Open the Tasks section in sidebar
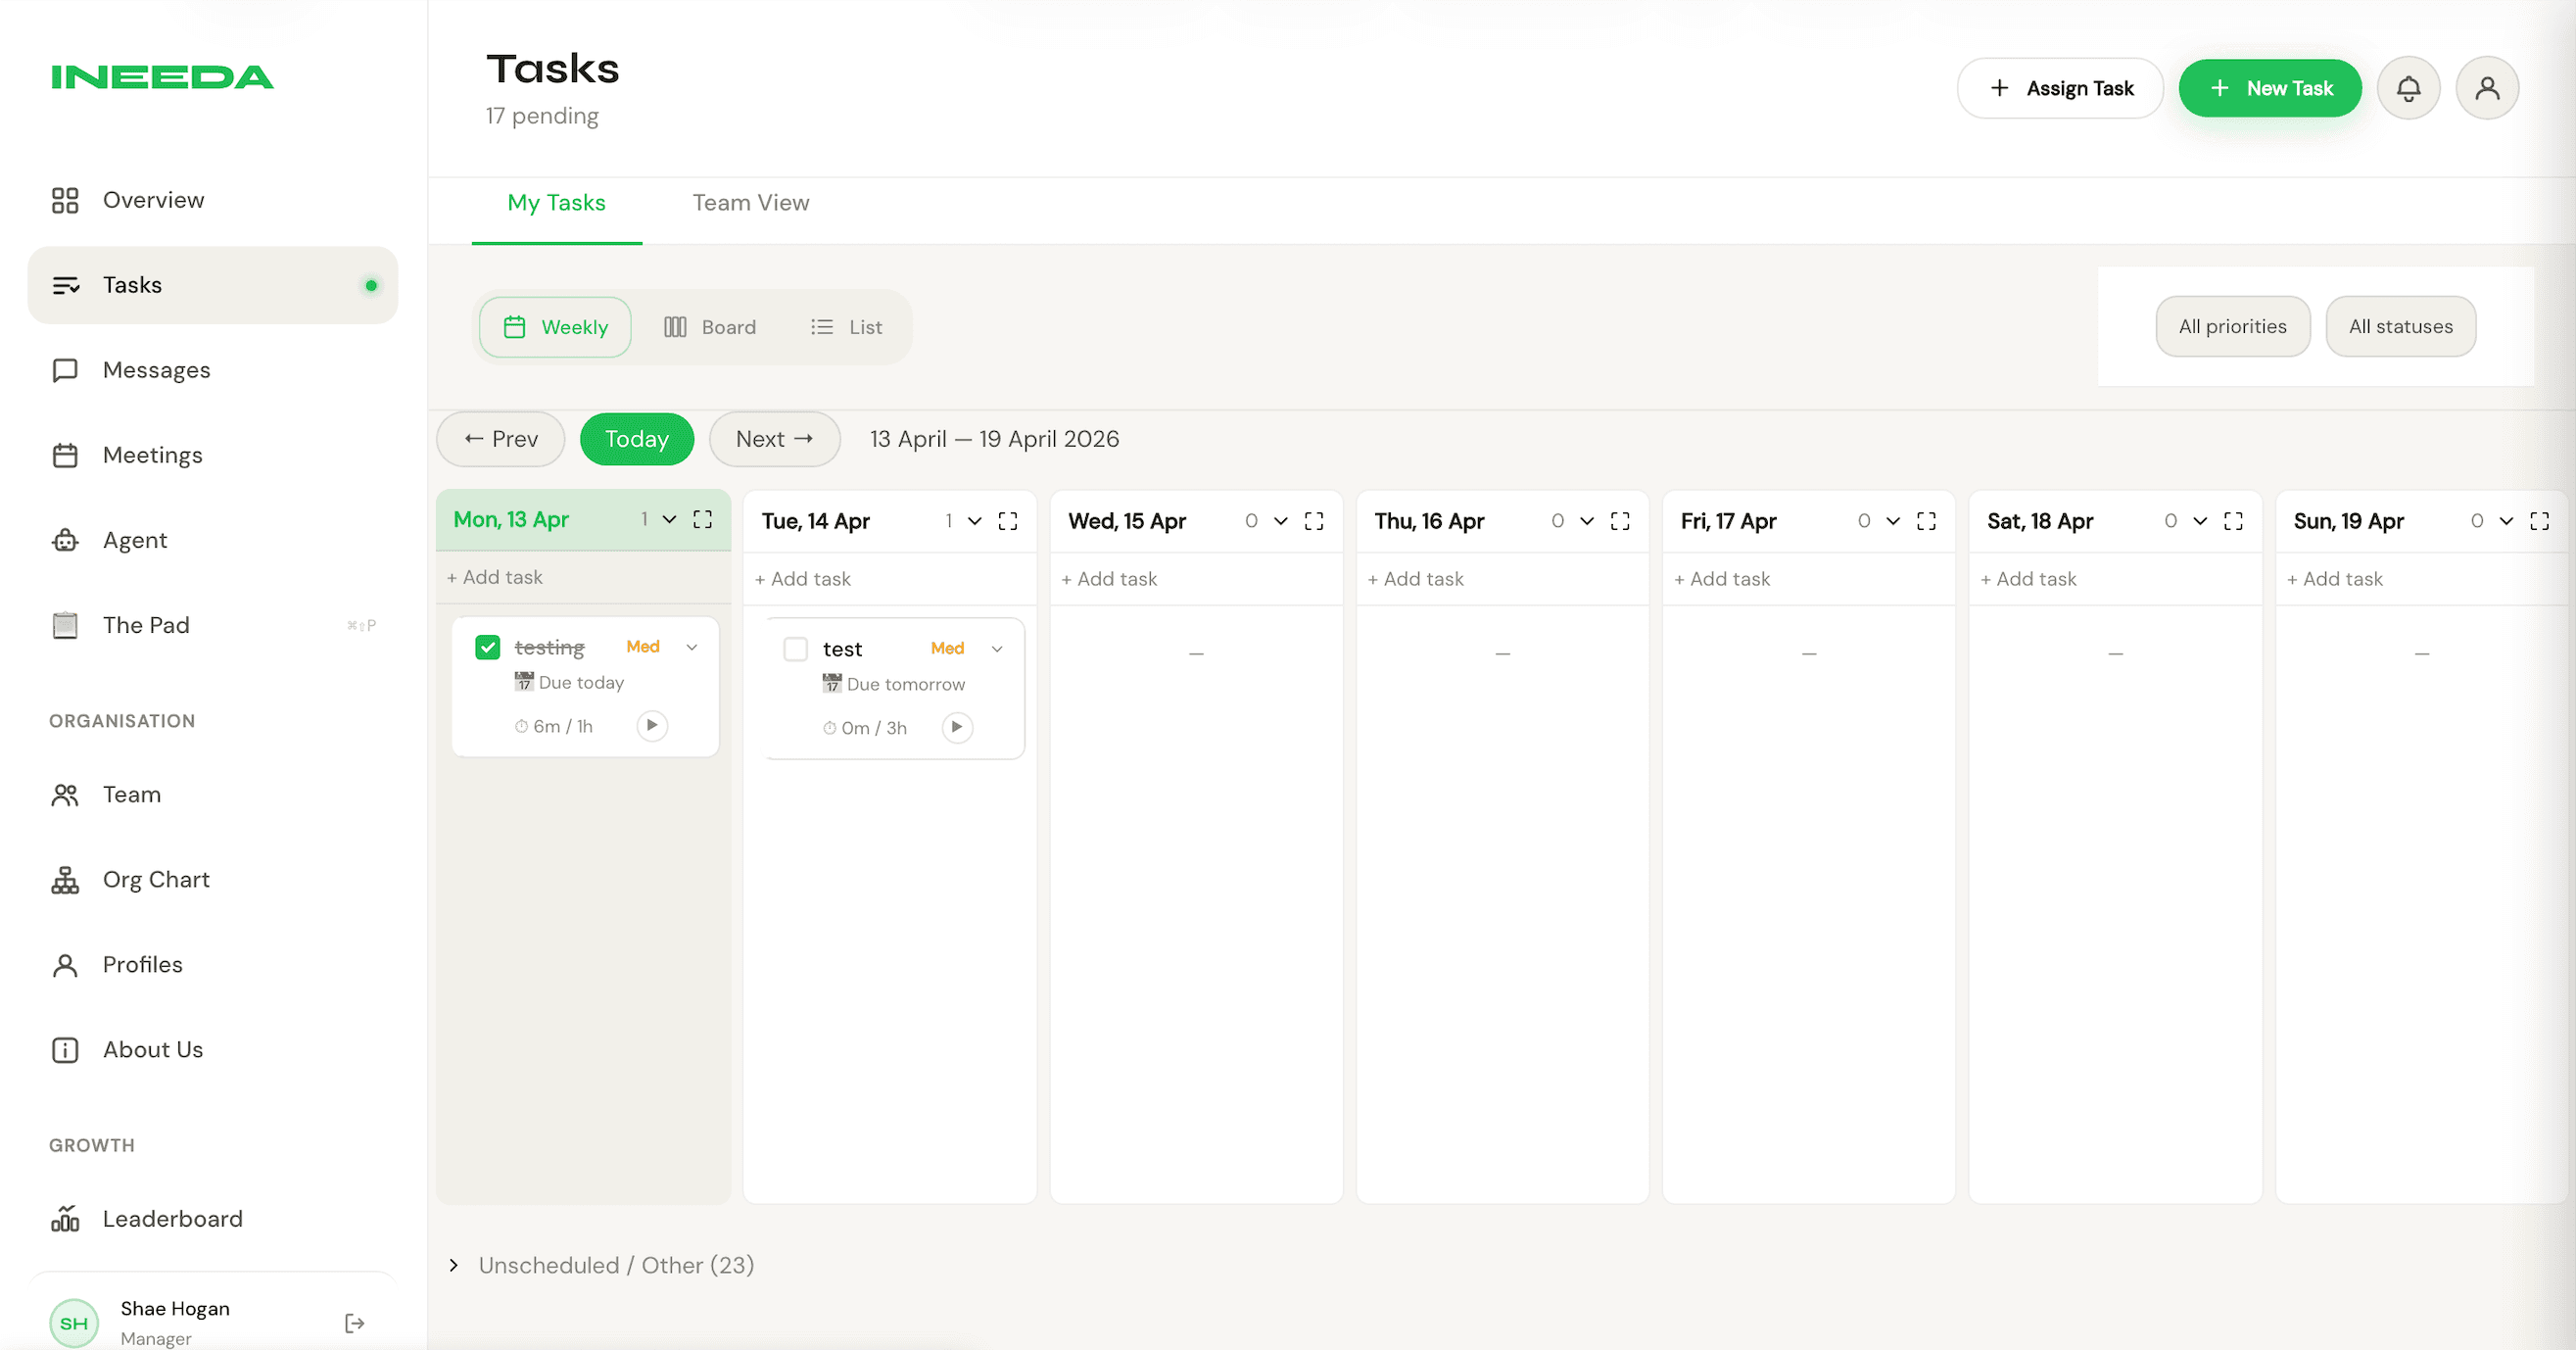This screenshot has height=1350, width=2576. coord(131,285)
